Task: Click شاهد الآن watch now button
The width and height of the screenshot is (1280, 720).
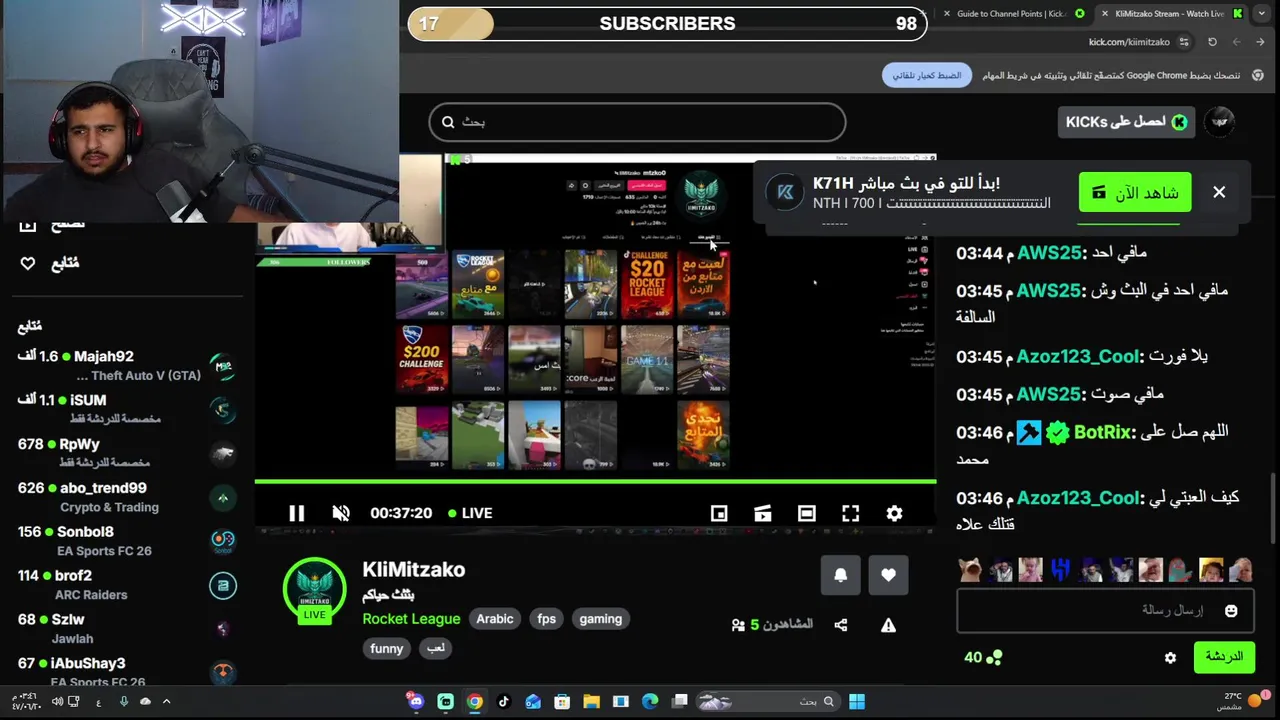Action: [x=1135, y=192]
